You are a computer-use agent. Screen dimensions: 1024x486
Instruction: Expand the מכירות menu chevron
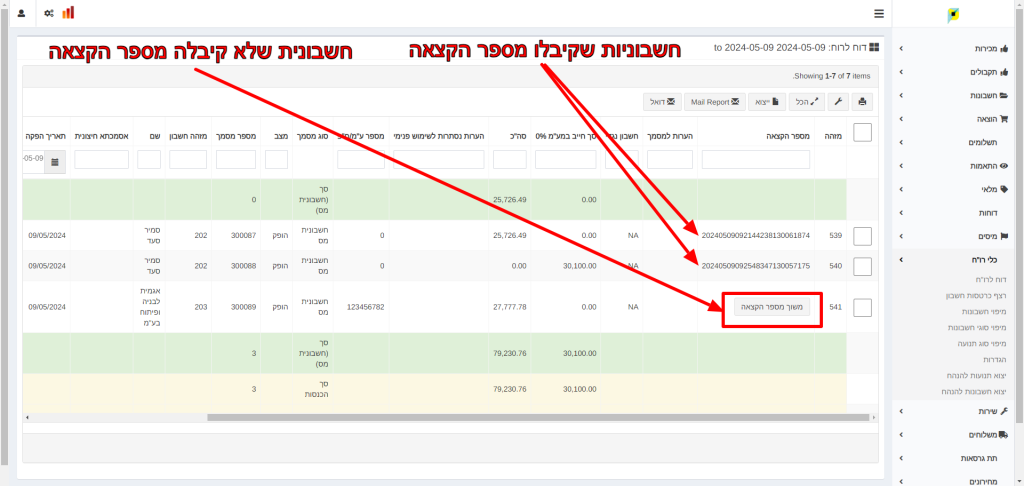pos(902,48)
